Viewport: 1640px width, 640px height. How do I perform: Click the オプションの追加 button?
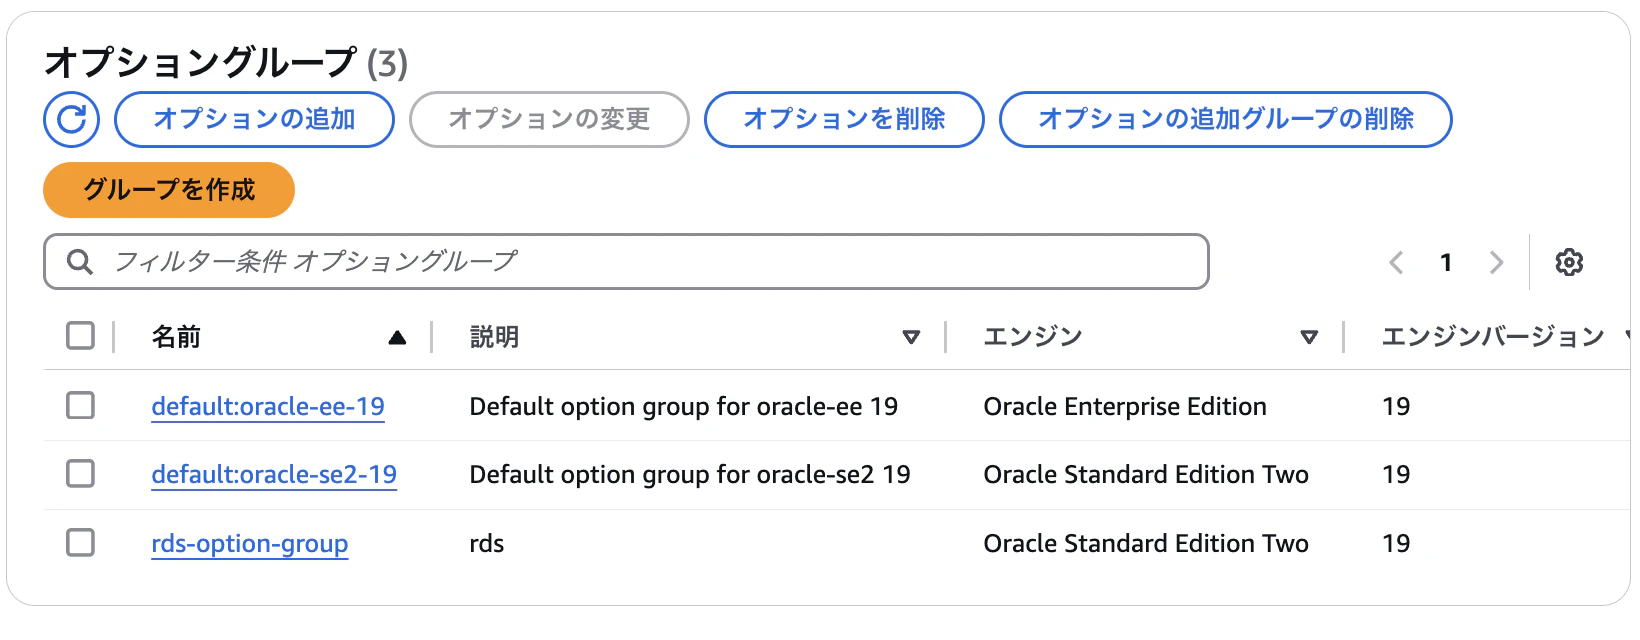(254, 120)
